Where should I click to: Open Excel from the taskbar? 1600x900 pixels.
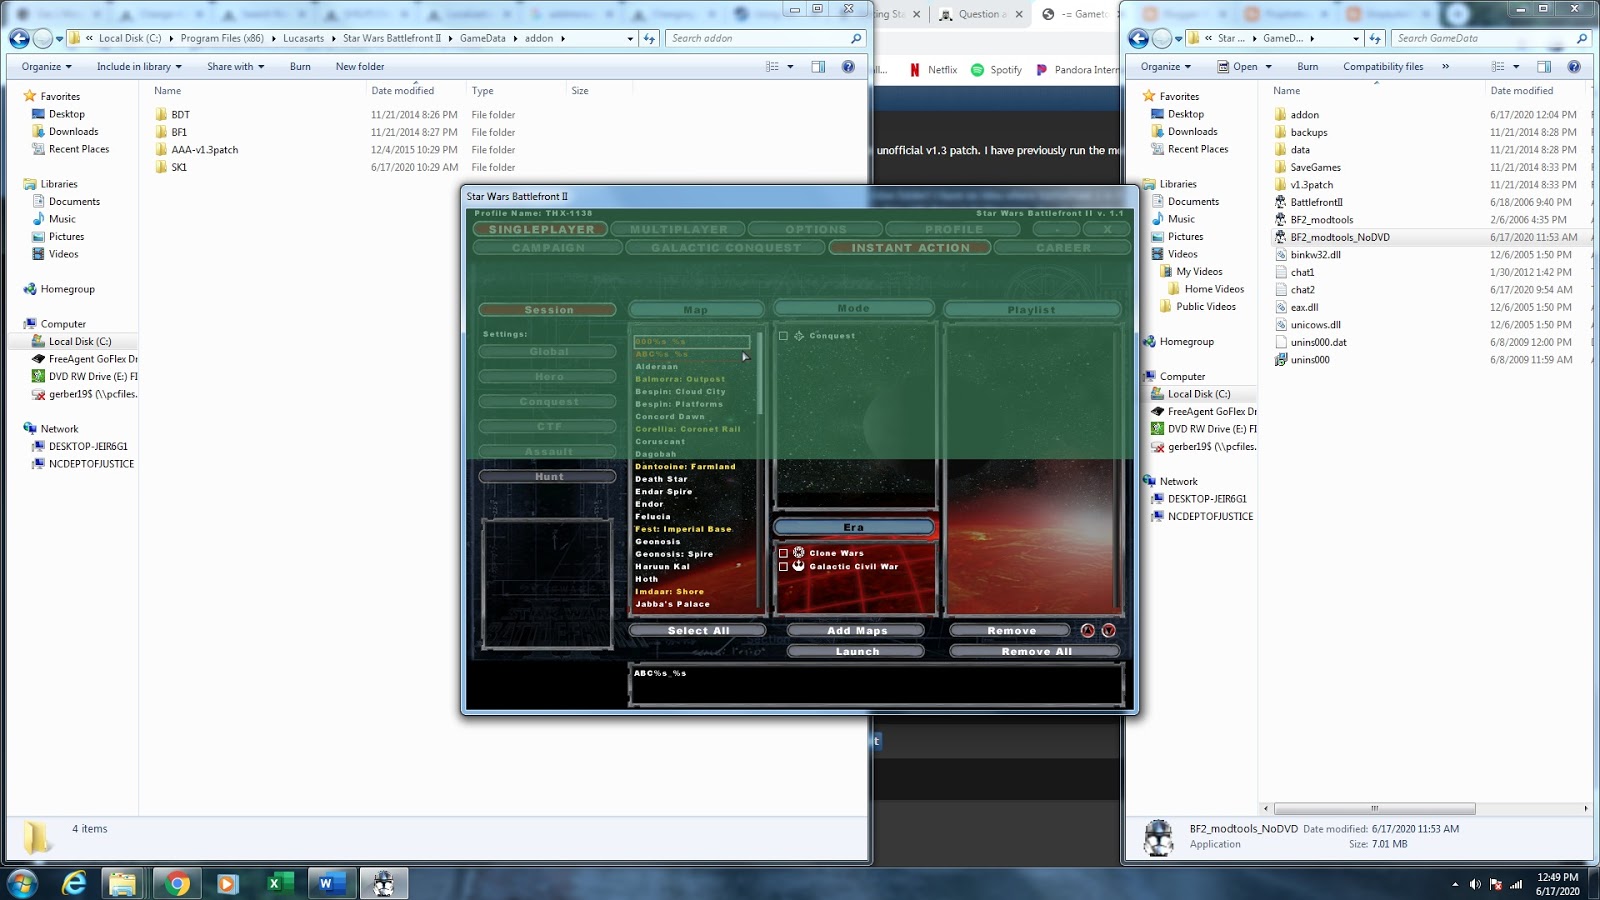[x=279, y=884]
